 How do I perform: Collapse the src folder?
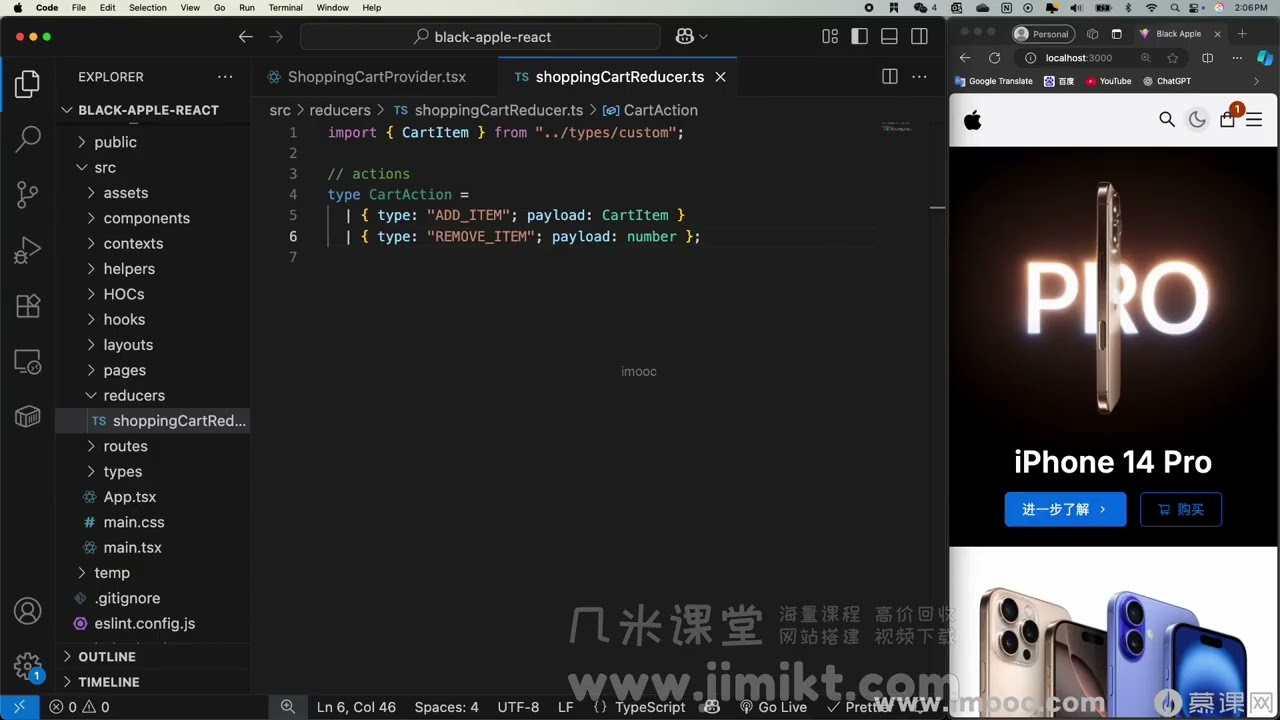click(x=105, y=168)
